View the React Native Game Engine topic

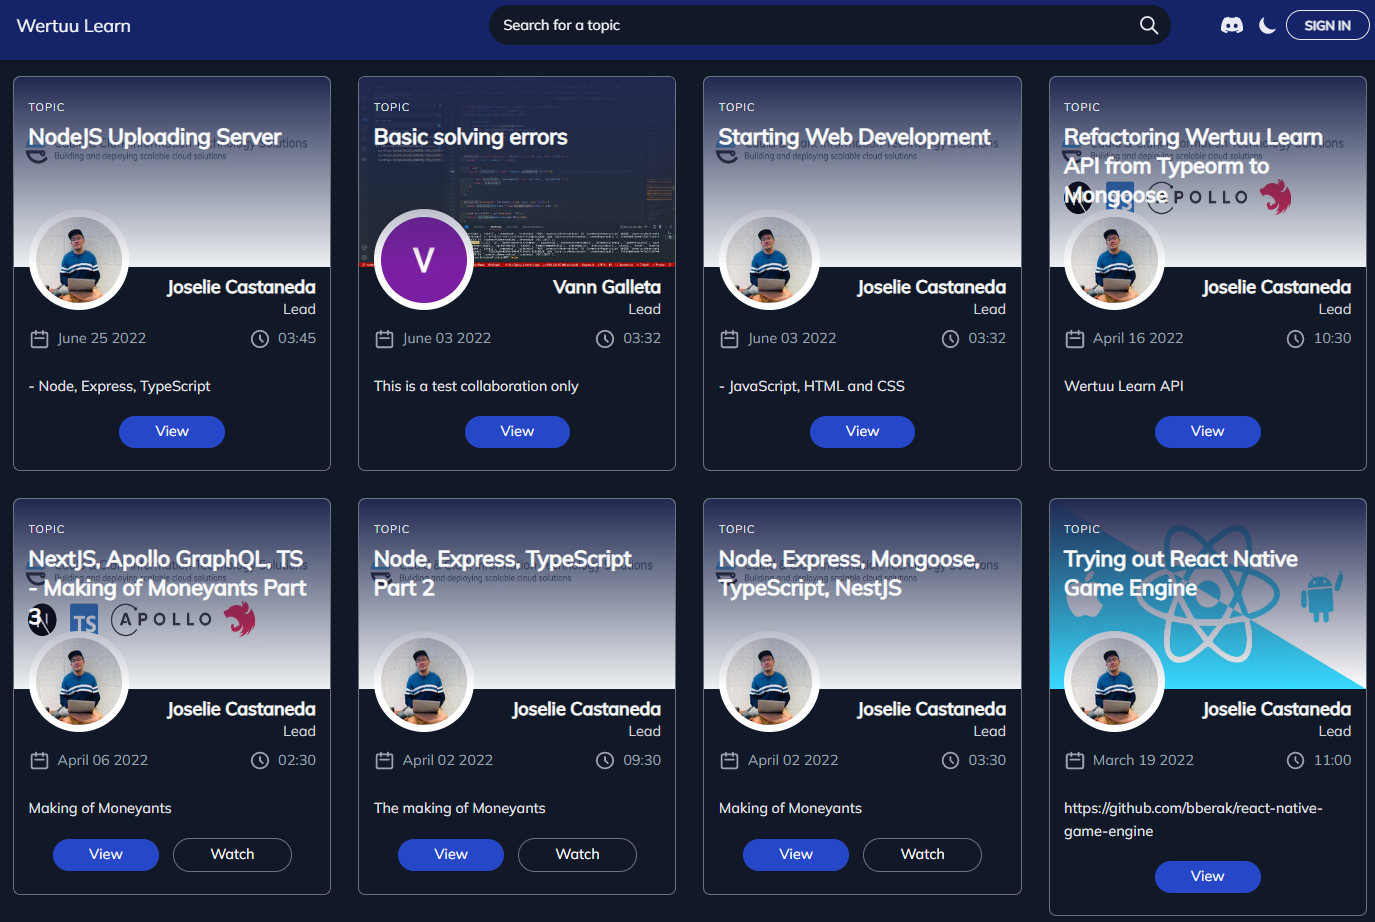pos(1206,877)
